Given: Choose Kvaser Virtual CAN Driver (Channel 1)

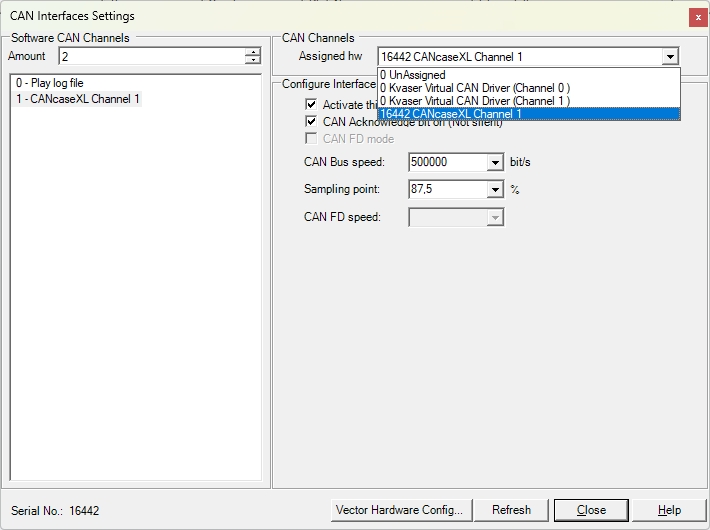Looking at the screenshot, I should point(528,101).
